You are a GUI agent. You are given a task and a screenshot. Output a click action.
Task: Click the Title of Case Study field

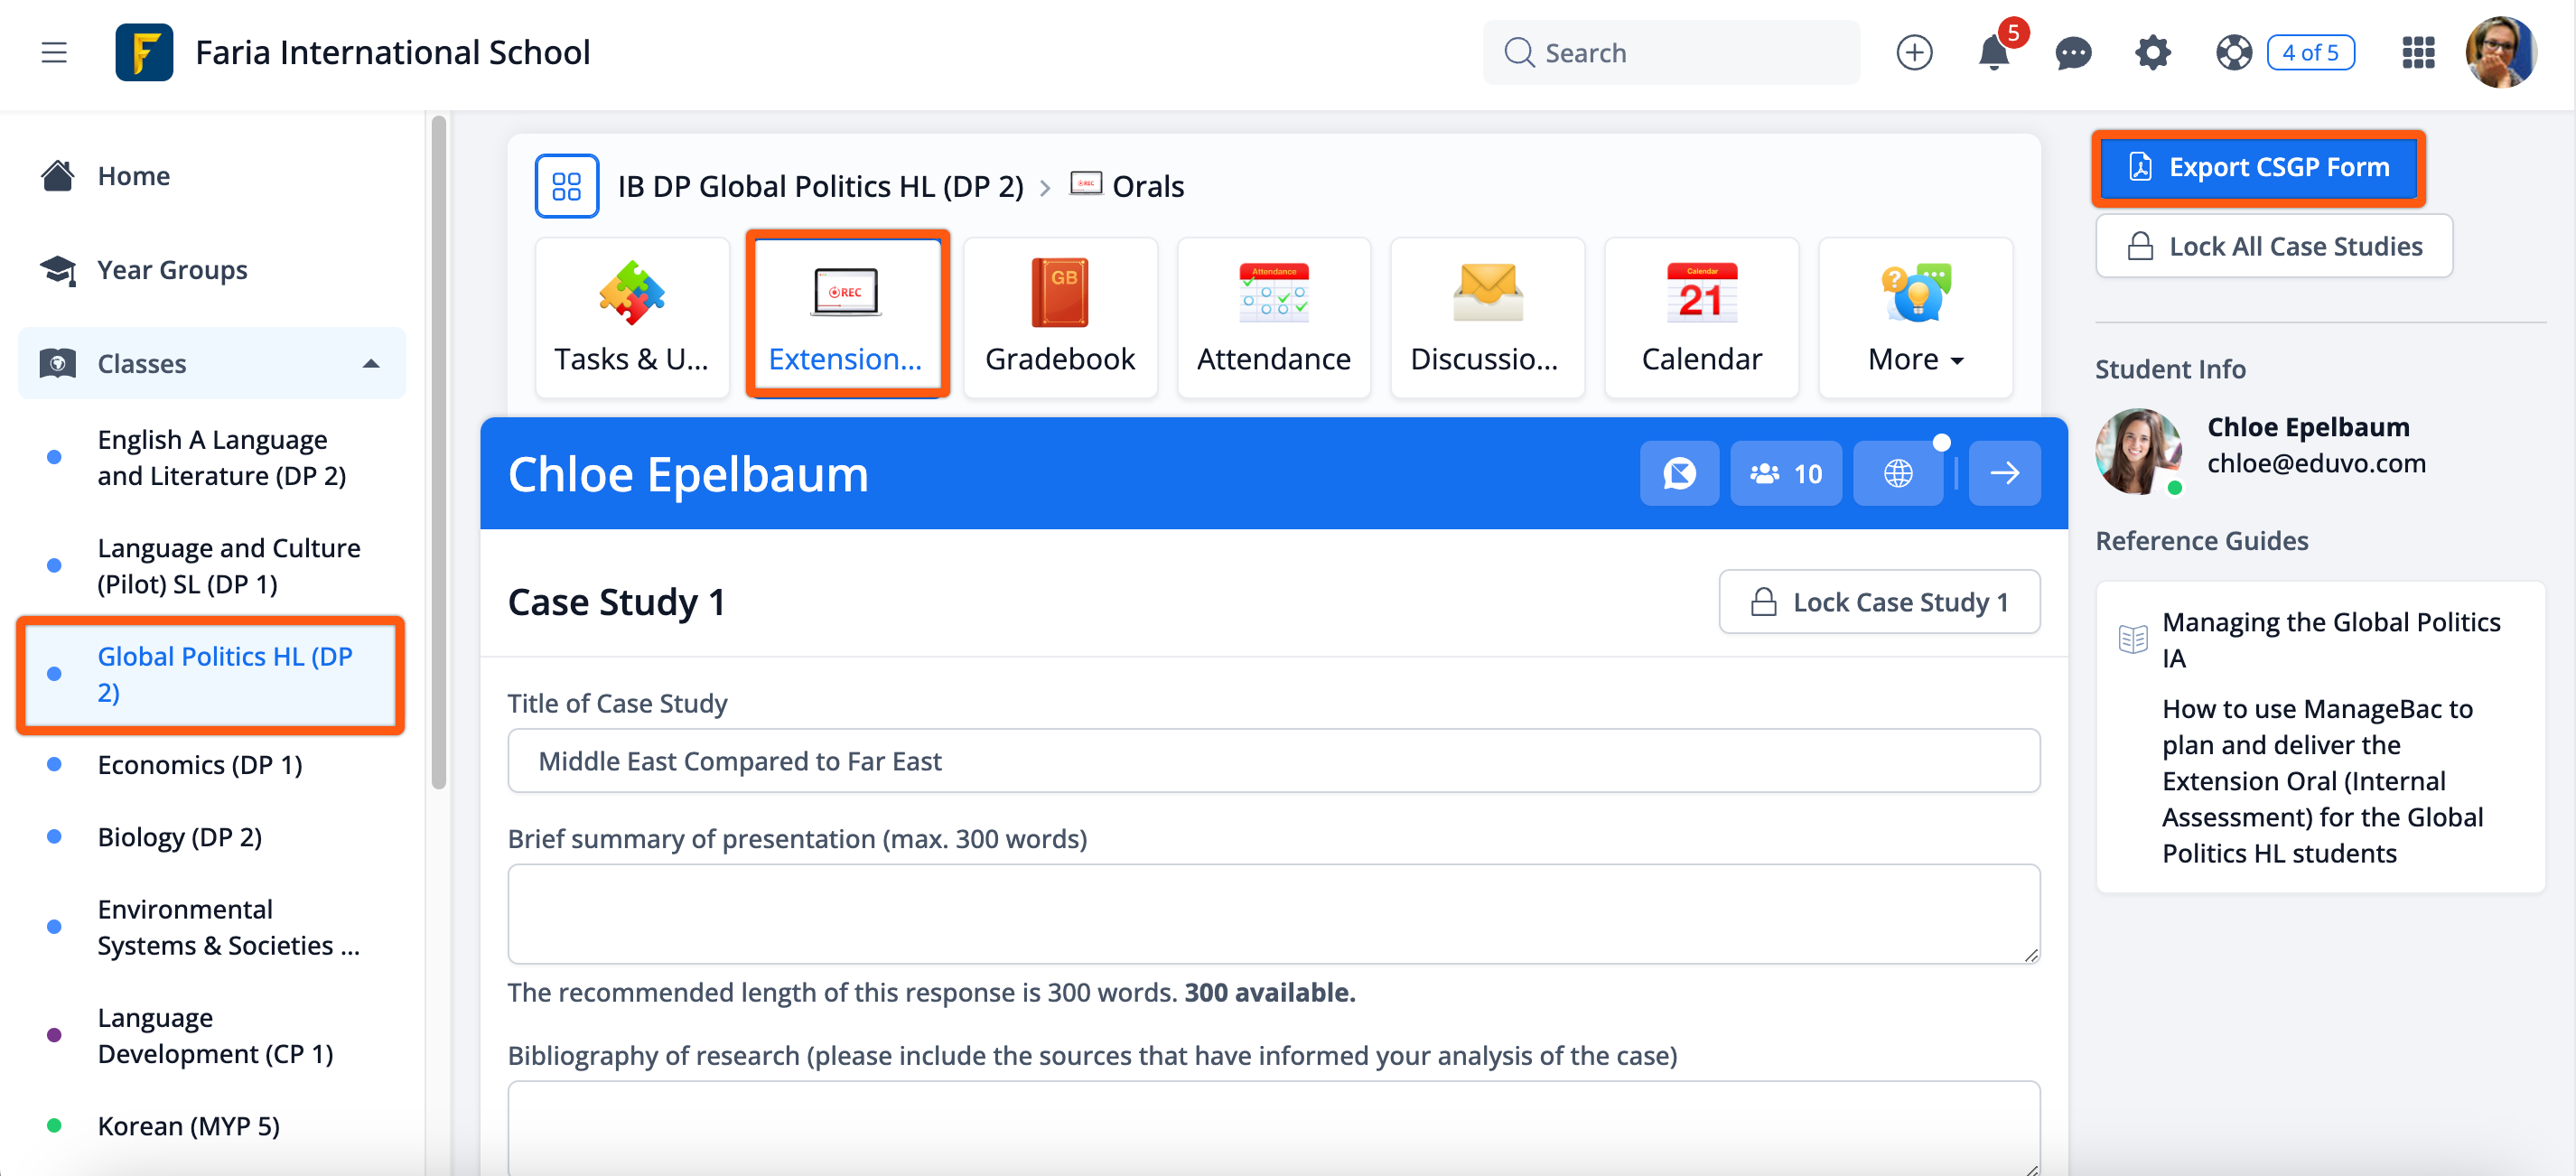pos(1272,761)
